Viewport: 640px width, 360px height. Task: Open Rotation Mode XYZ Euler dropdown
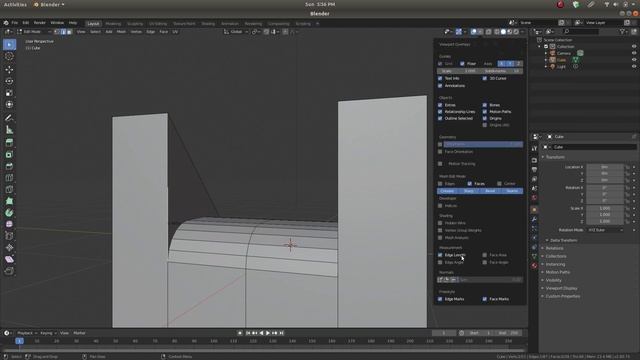click(x=606, y=230)
